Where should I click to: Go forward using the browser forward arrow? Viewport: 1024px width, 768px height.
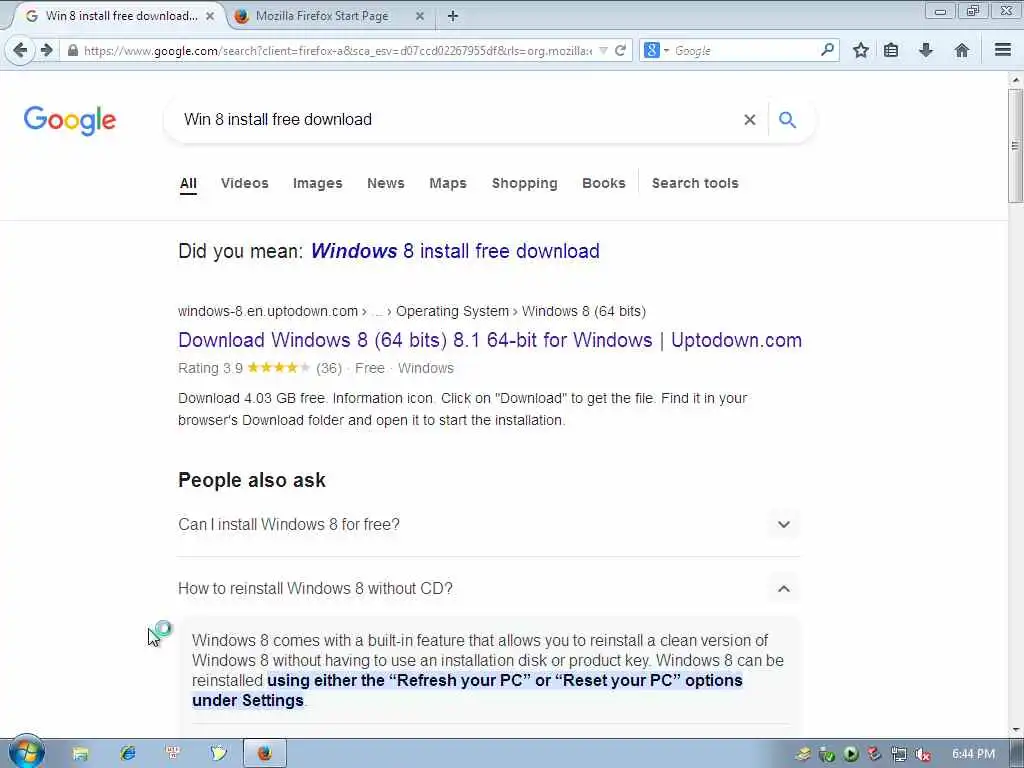pos(46,50)
